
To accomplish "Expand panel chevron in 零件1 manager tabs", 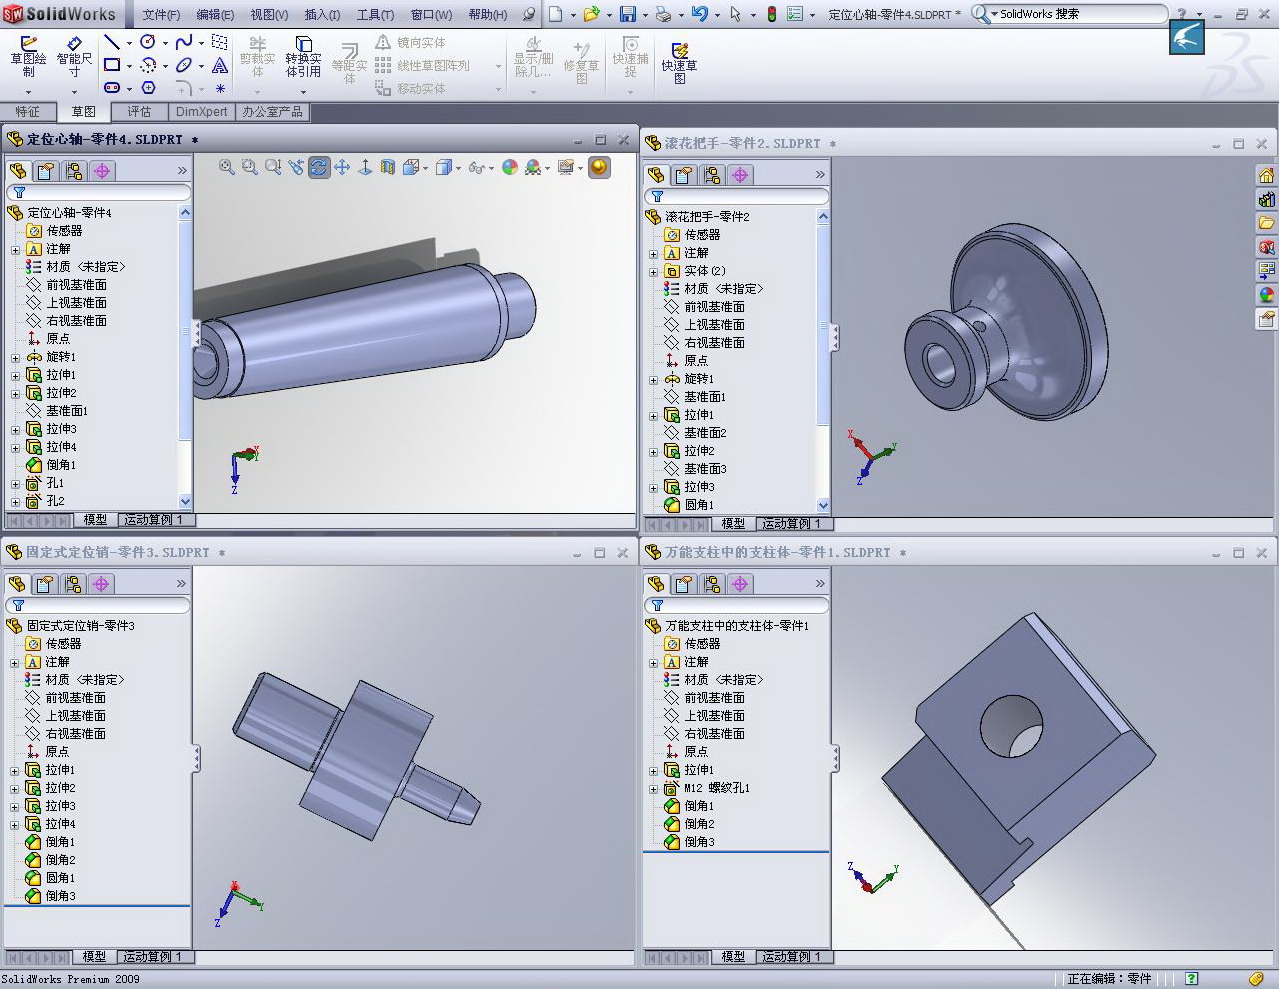I will tap(820, 584).
